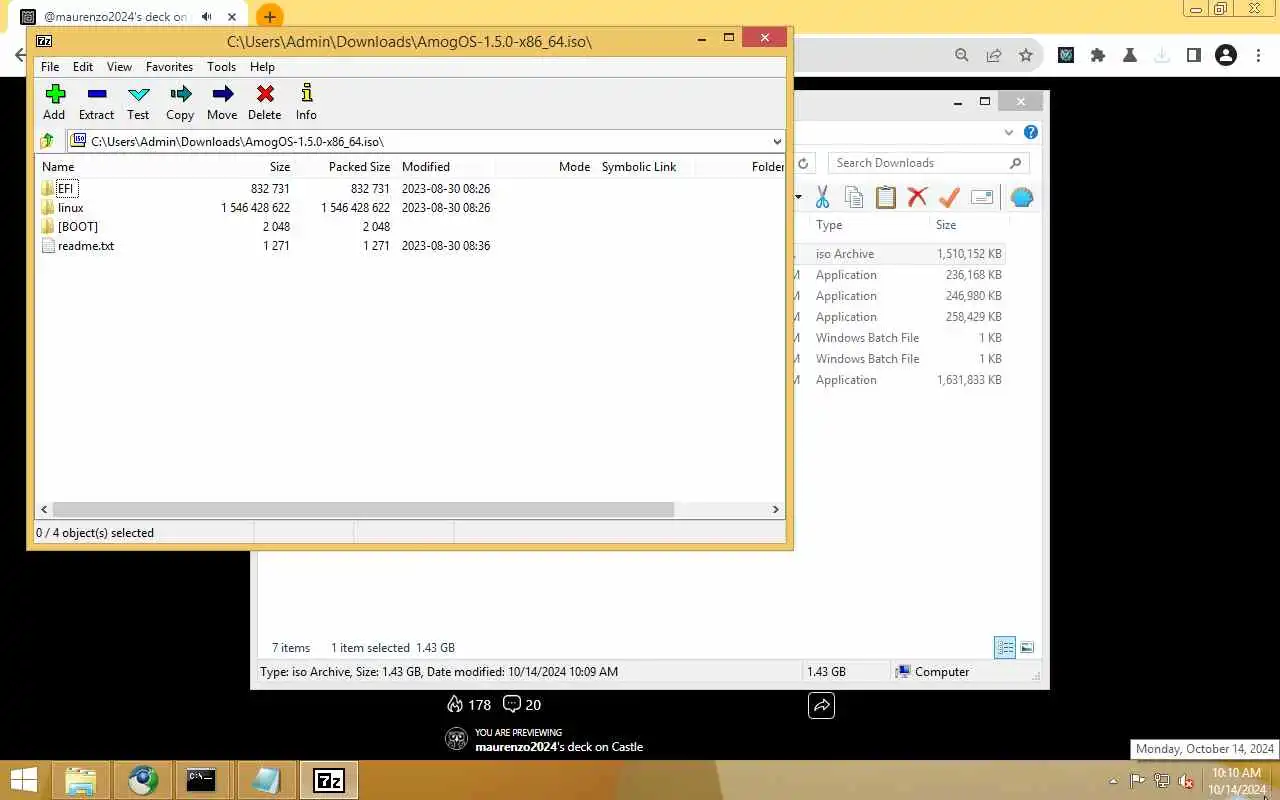This screenshot has width=1280, height=800.
Task: Open the Tools menu in 7-Zip
Action: point(221,67)
